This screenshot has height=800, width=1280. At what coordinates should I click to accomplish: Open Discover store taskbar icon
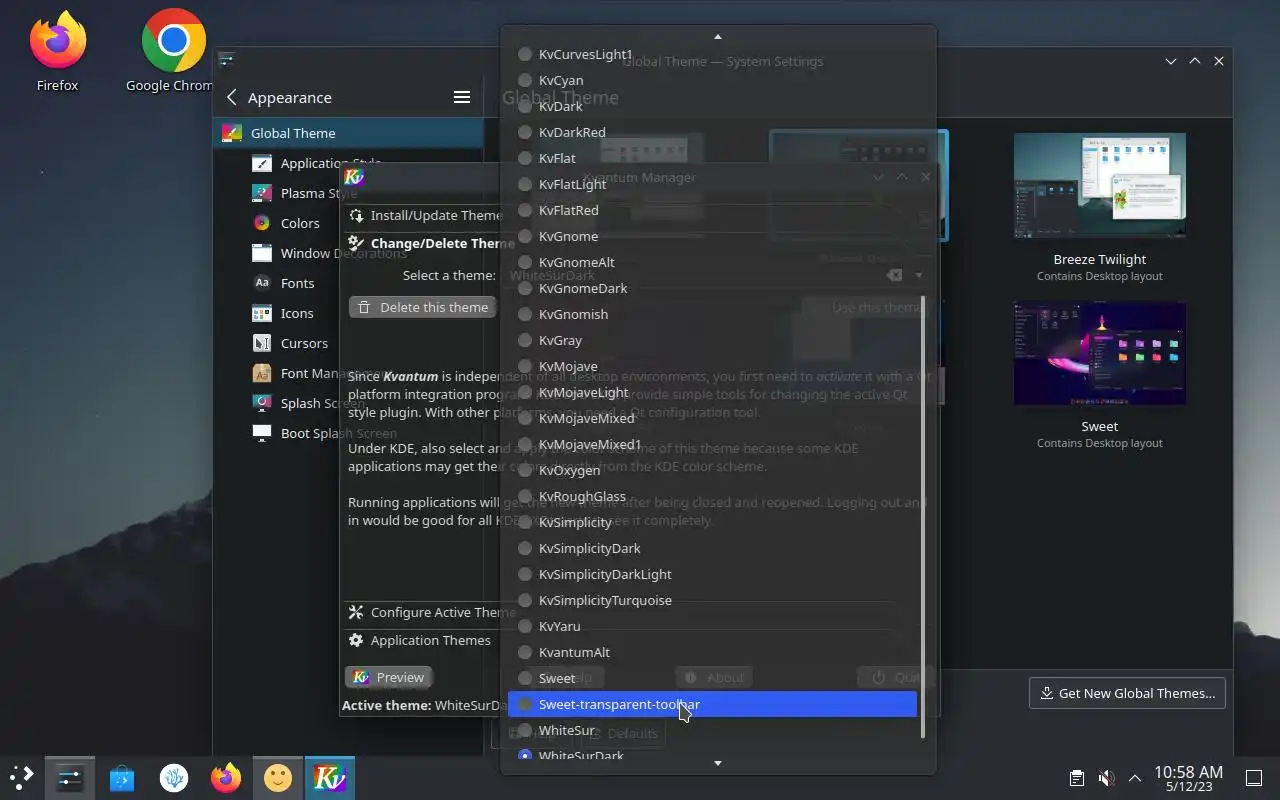[122, 777]
